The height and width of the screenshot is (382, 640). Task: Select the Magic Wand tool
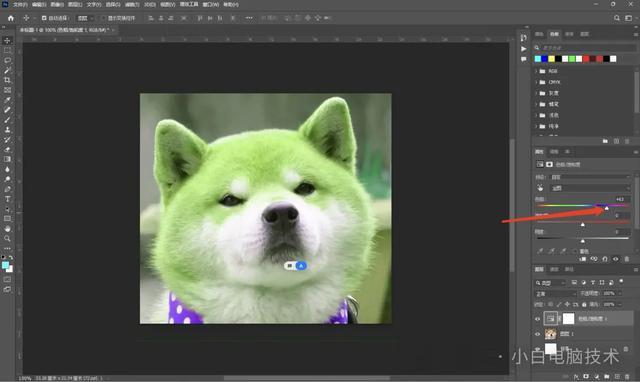7,70
